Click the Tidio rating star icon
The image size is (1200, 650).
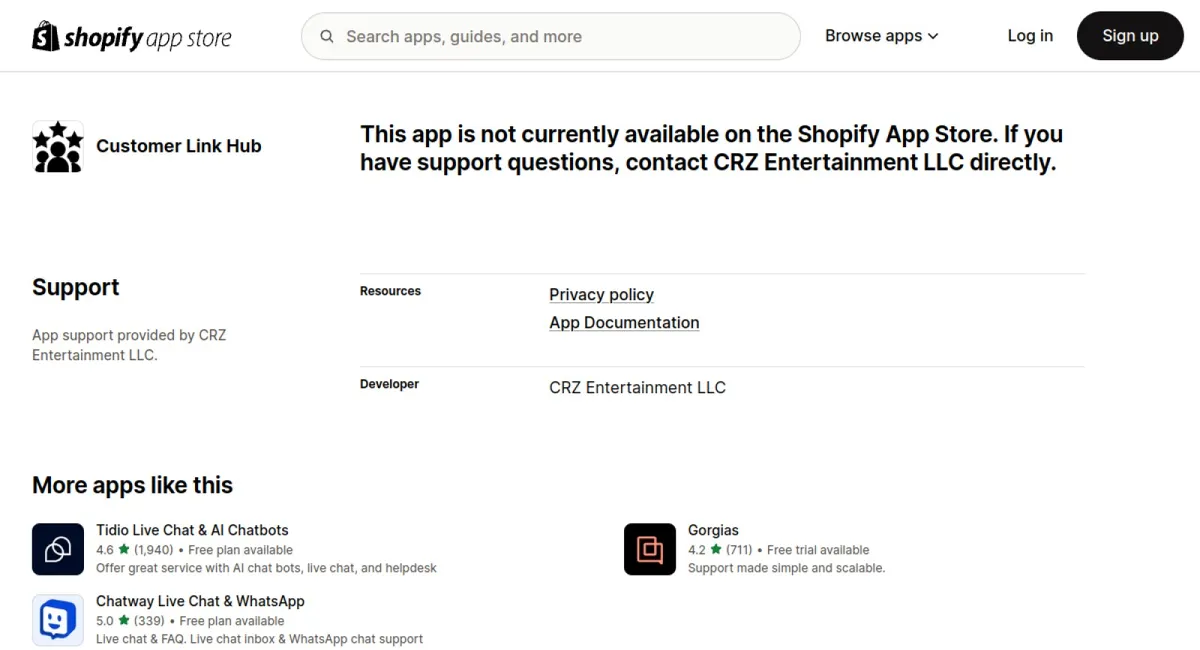[x=124, y=549]
